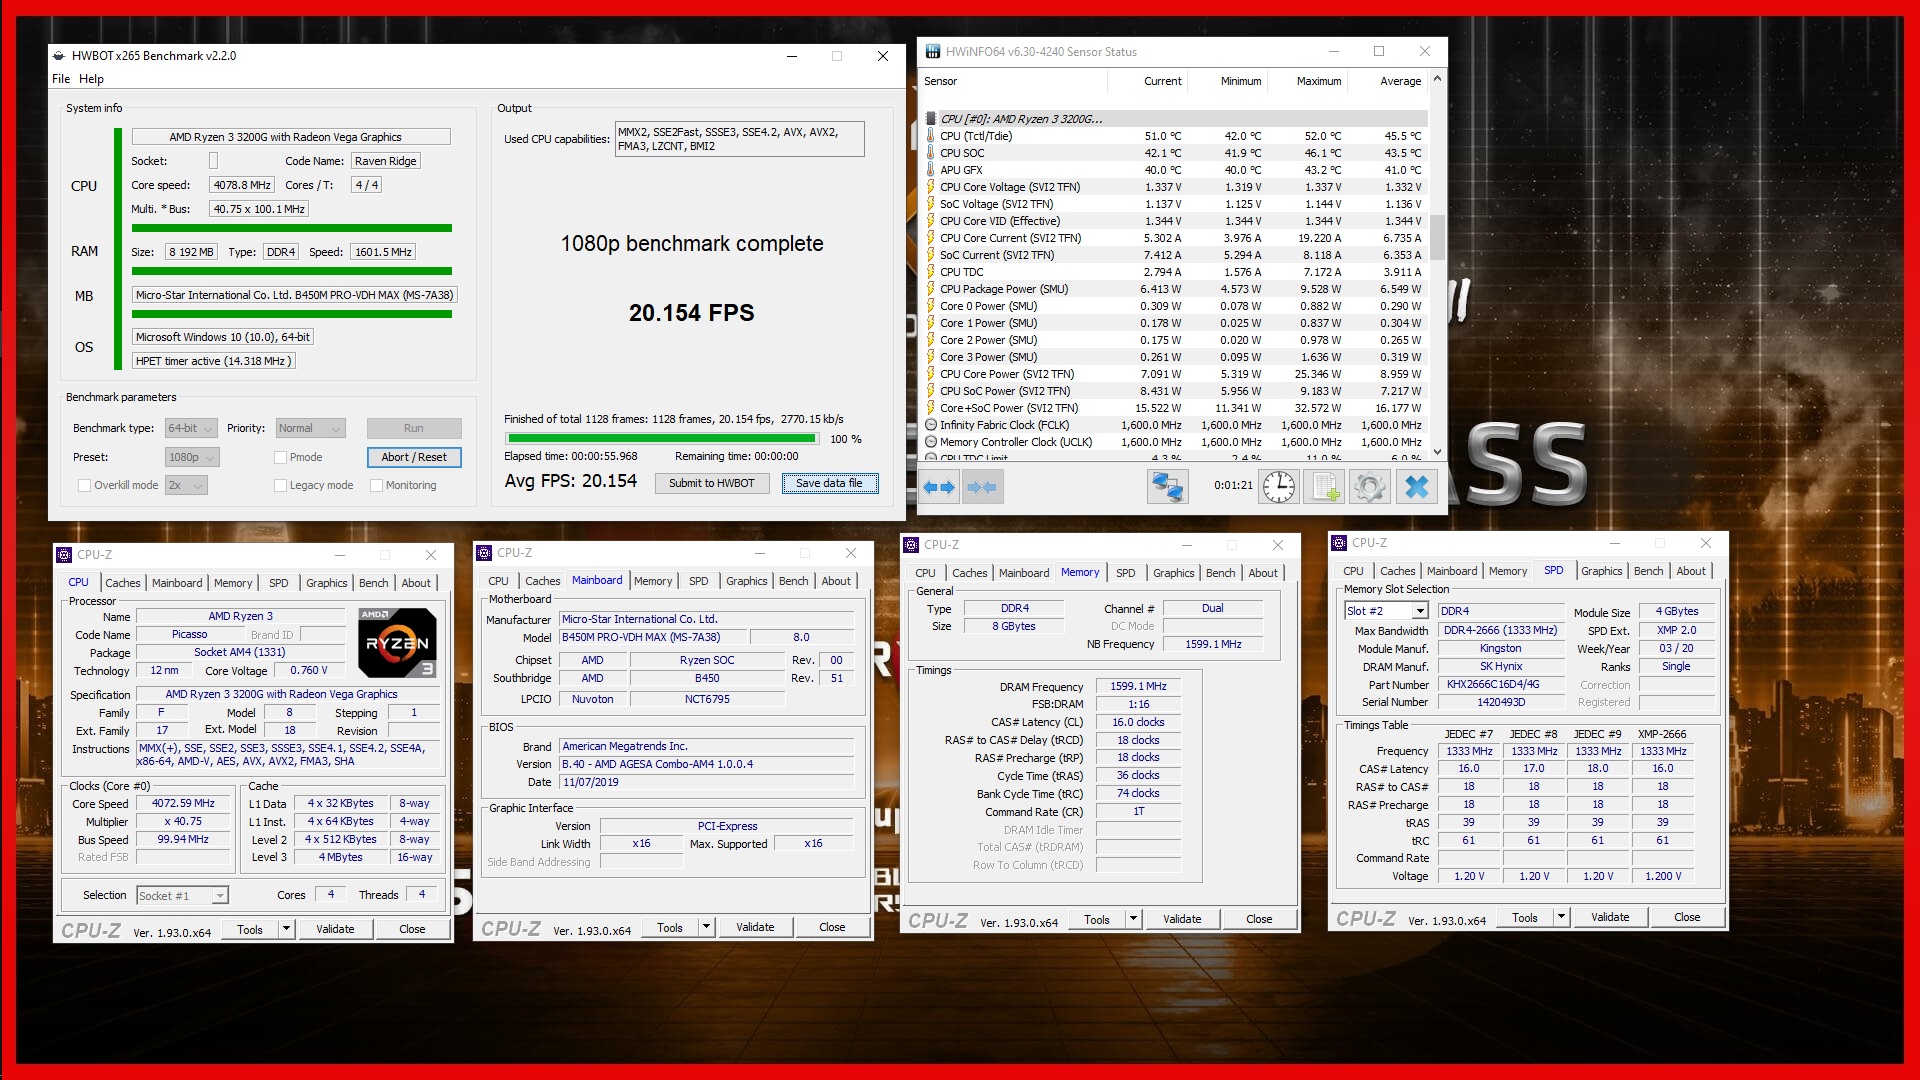Click the grey collapse arrows icon in HWiNFO
1920x1080 pixels.
(x=982, y=487)
